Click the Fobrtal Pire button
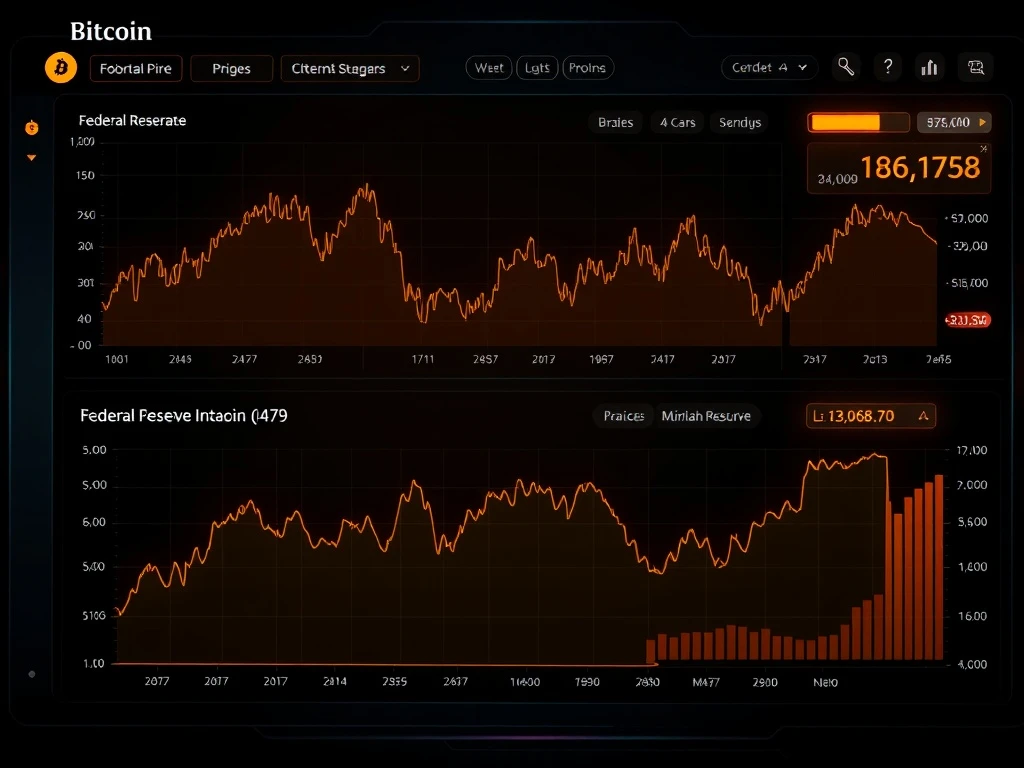The height and width of the screenshot is (768, 1024). (x=136, y=69)
